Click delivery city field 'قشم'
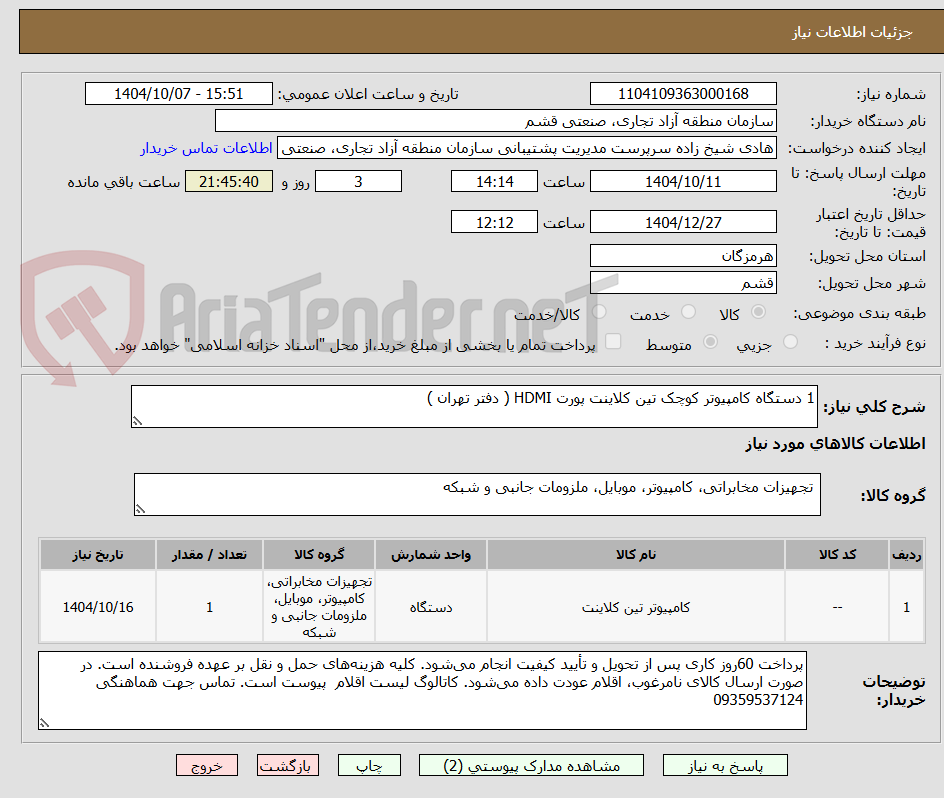Image resolution: width=944 pixels, height=798 pixels. 683,283
